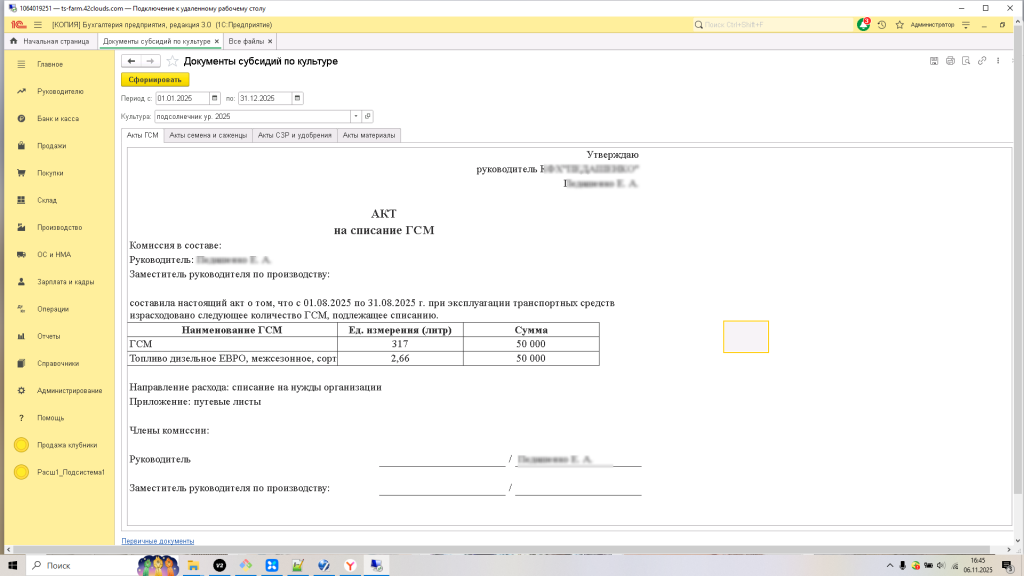This screenshot has height=576, width=1024.
Task: Get a link to this document
Action: [x=982, y=61]
